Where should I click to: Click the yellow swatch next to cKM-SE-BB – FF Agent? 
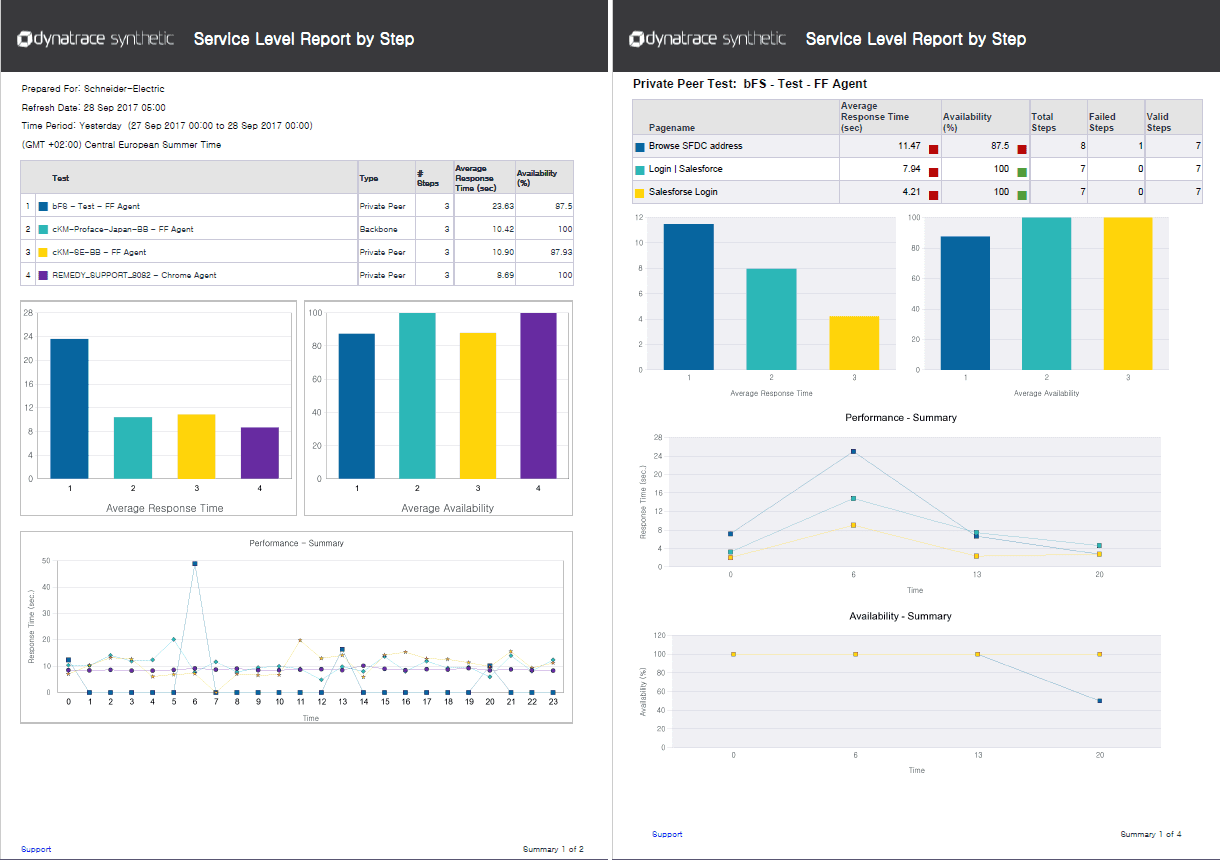(43, 252)
